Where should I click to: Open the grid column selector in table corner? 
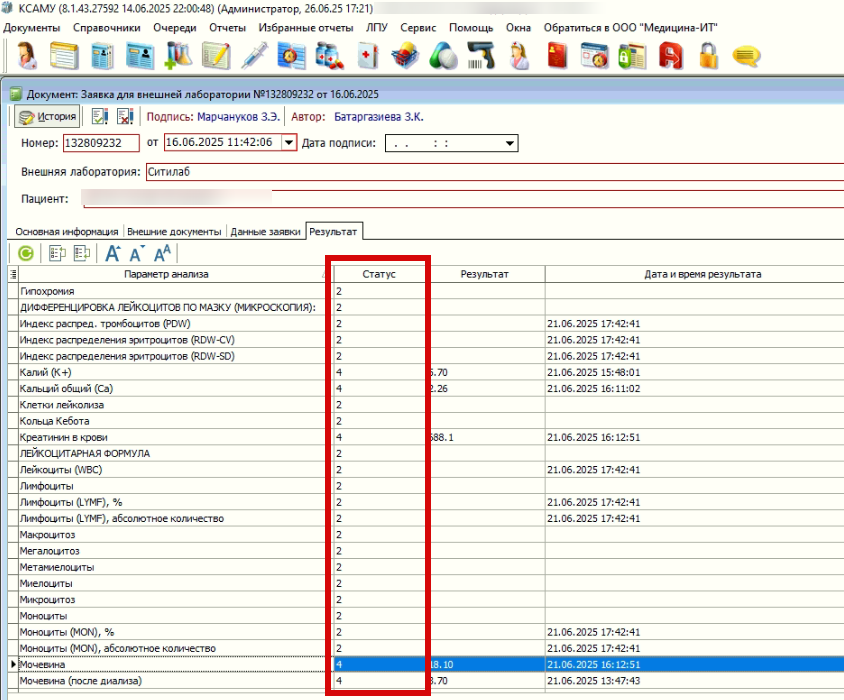pos(13,274)
